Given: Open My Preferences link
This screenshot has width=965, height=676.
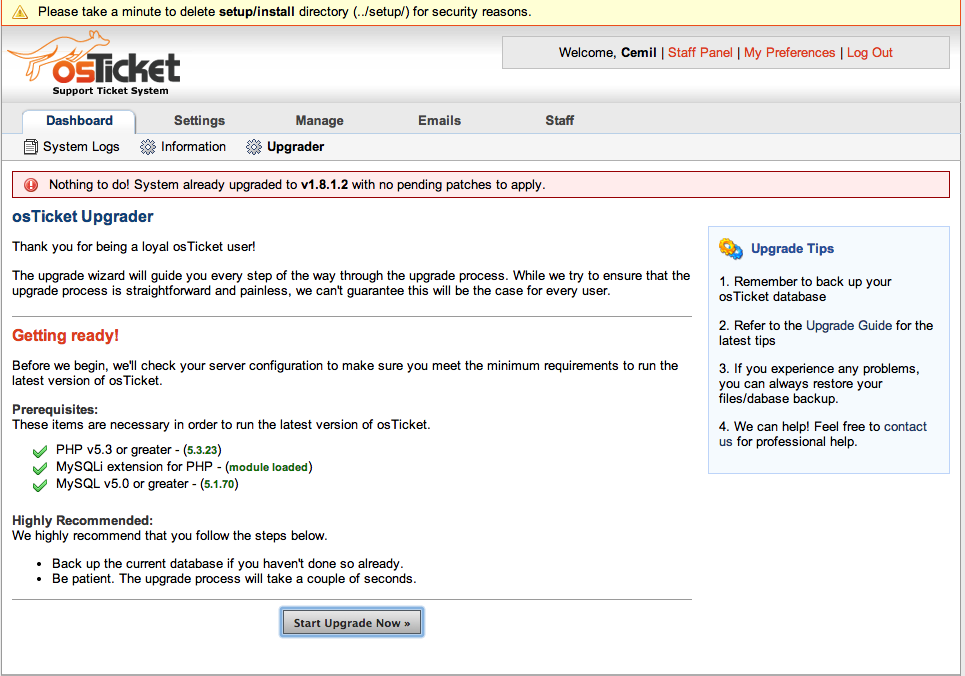Looking at the screenshot, I should 790,53.
